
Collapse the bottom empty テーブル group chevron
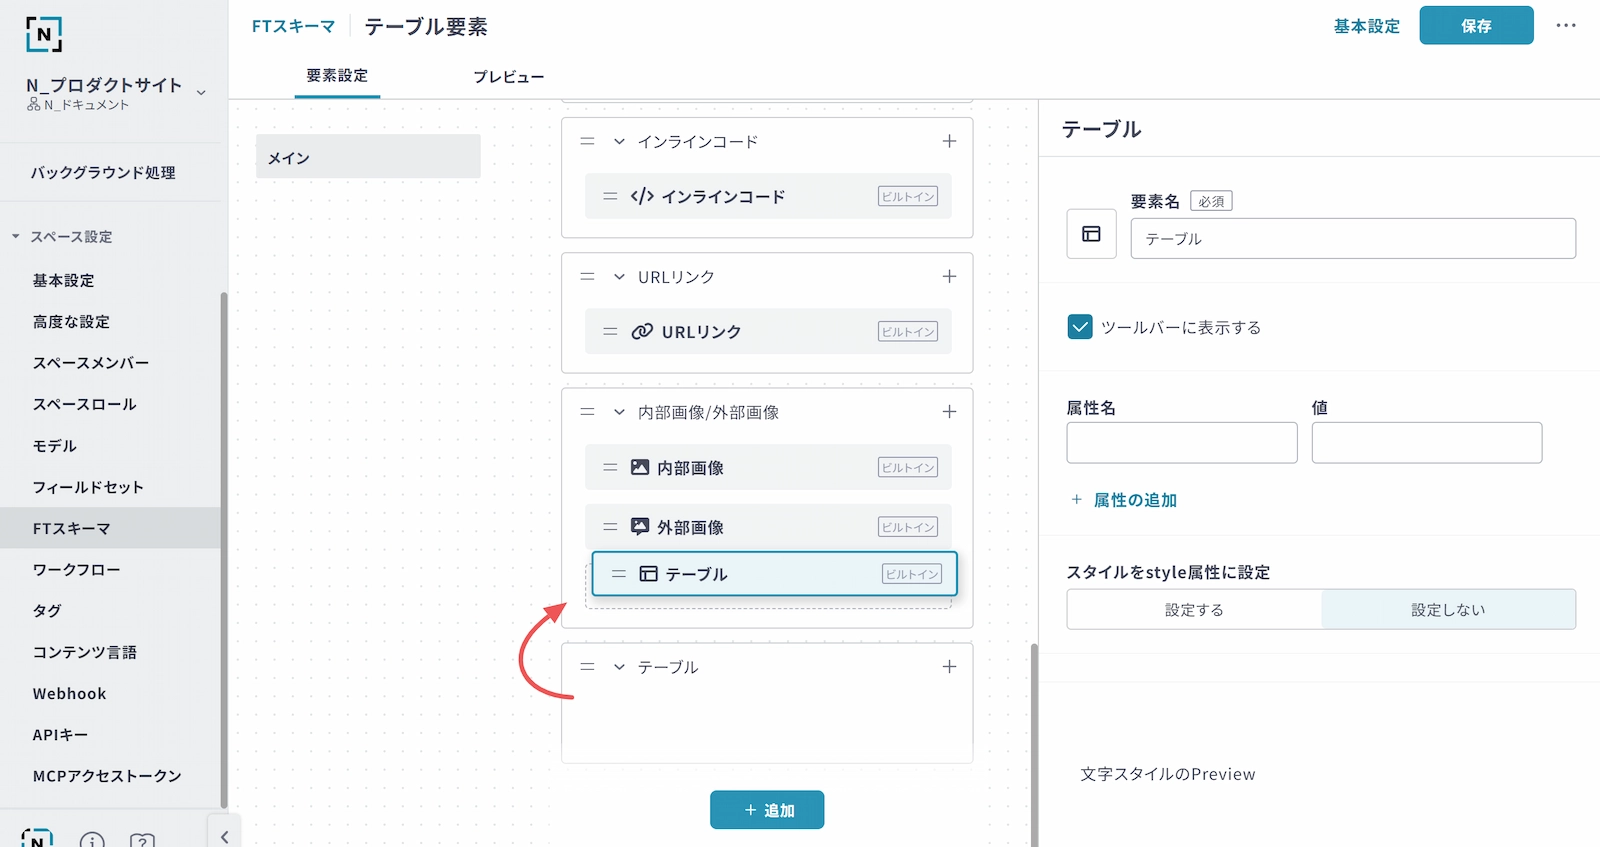pos(619,667)
